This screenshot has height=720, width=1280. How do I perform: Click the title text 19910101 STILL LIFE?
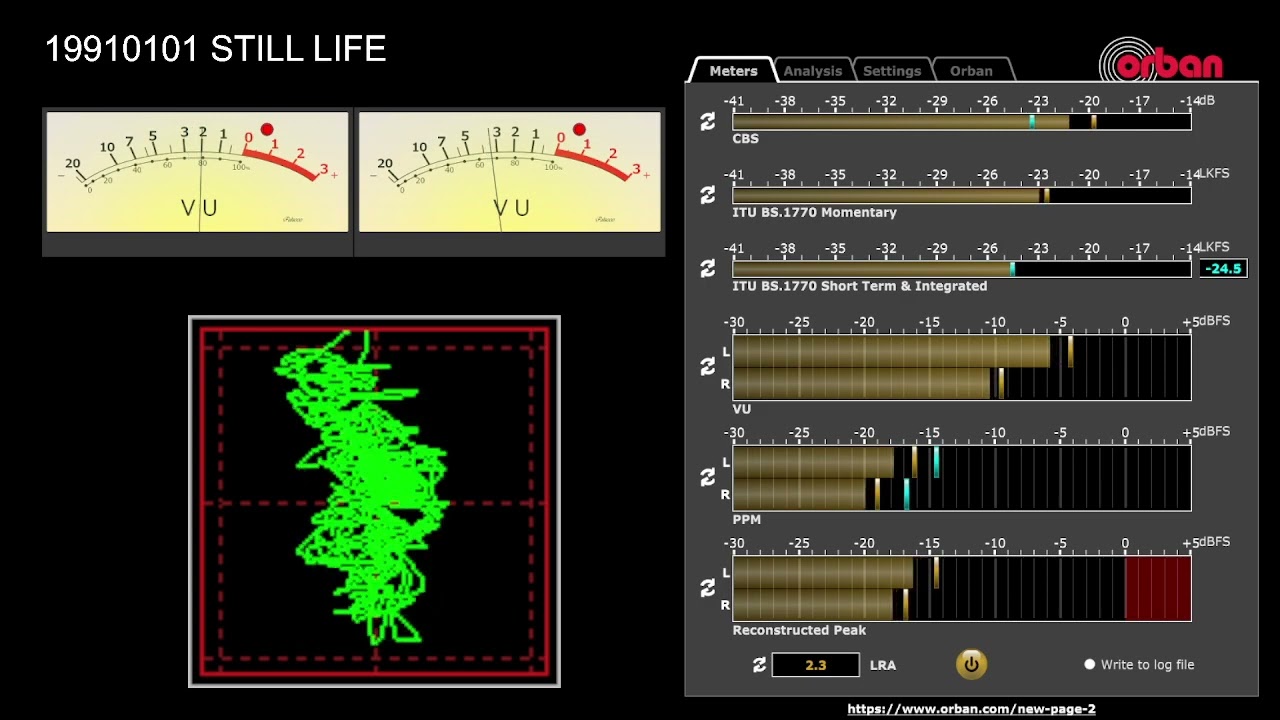[215, 49]
